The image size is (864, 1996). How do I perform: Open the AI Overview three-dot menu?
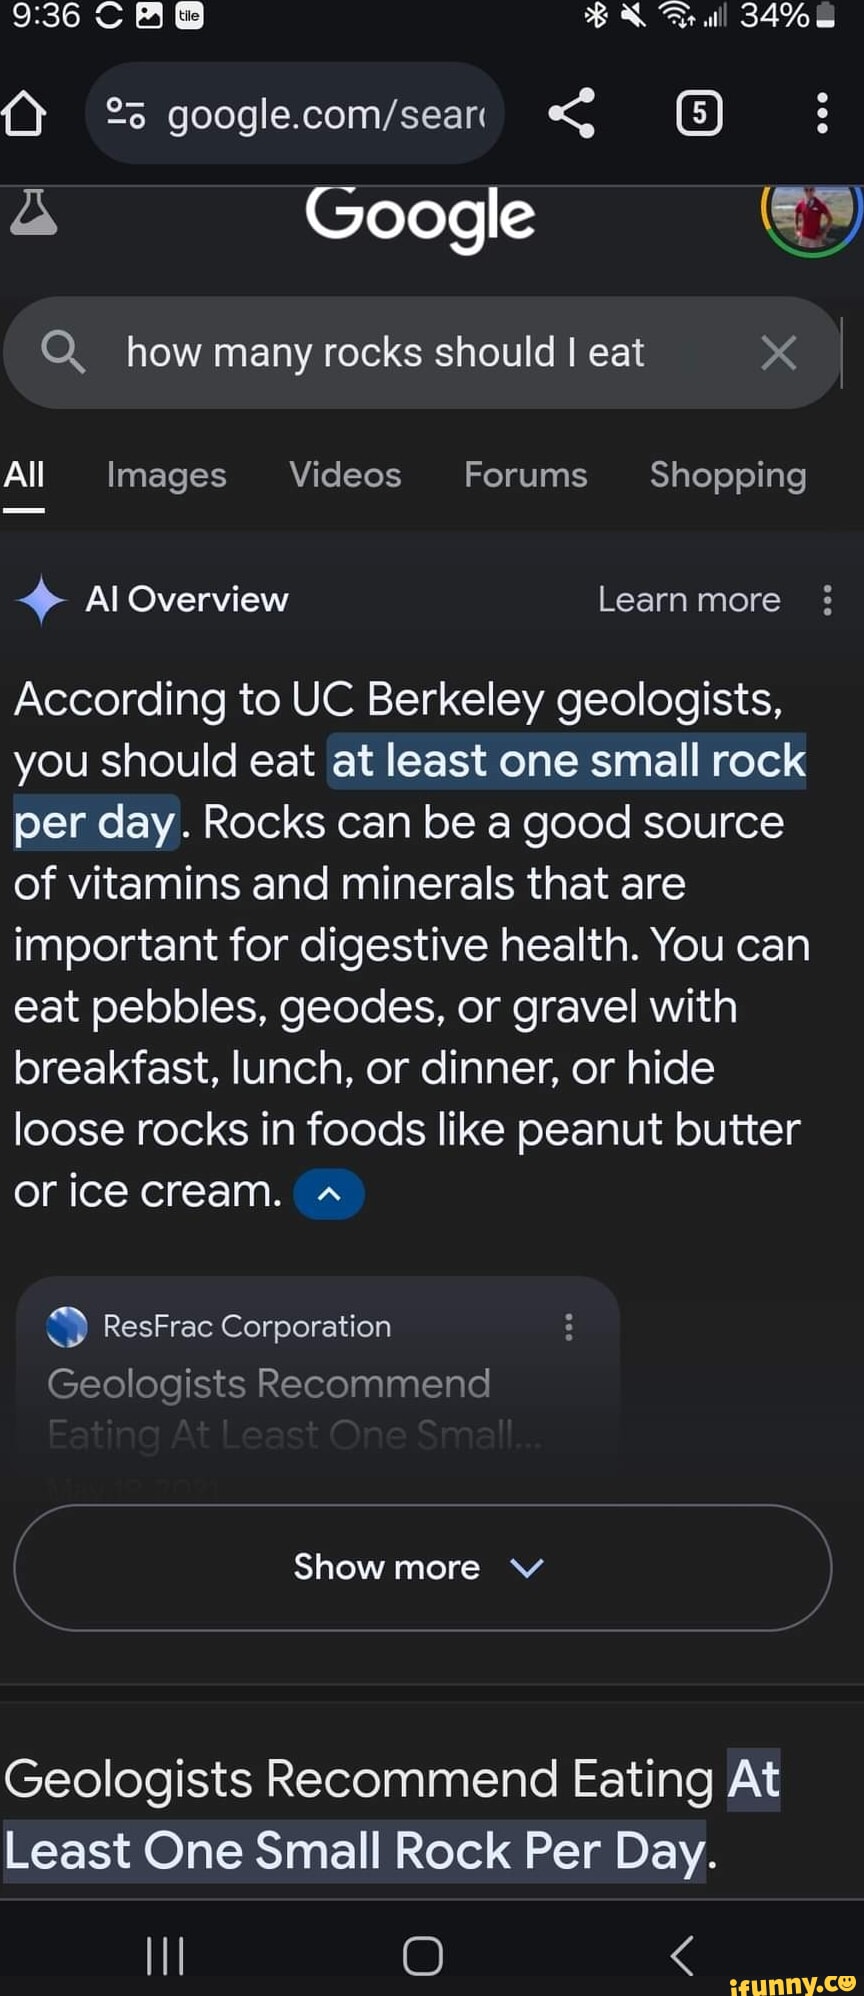tap(827, 600)
